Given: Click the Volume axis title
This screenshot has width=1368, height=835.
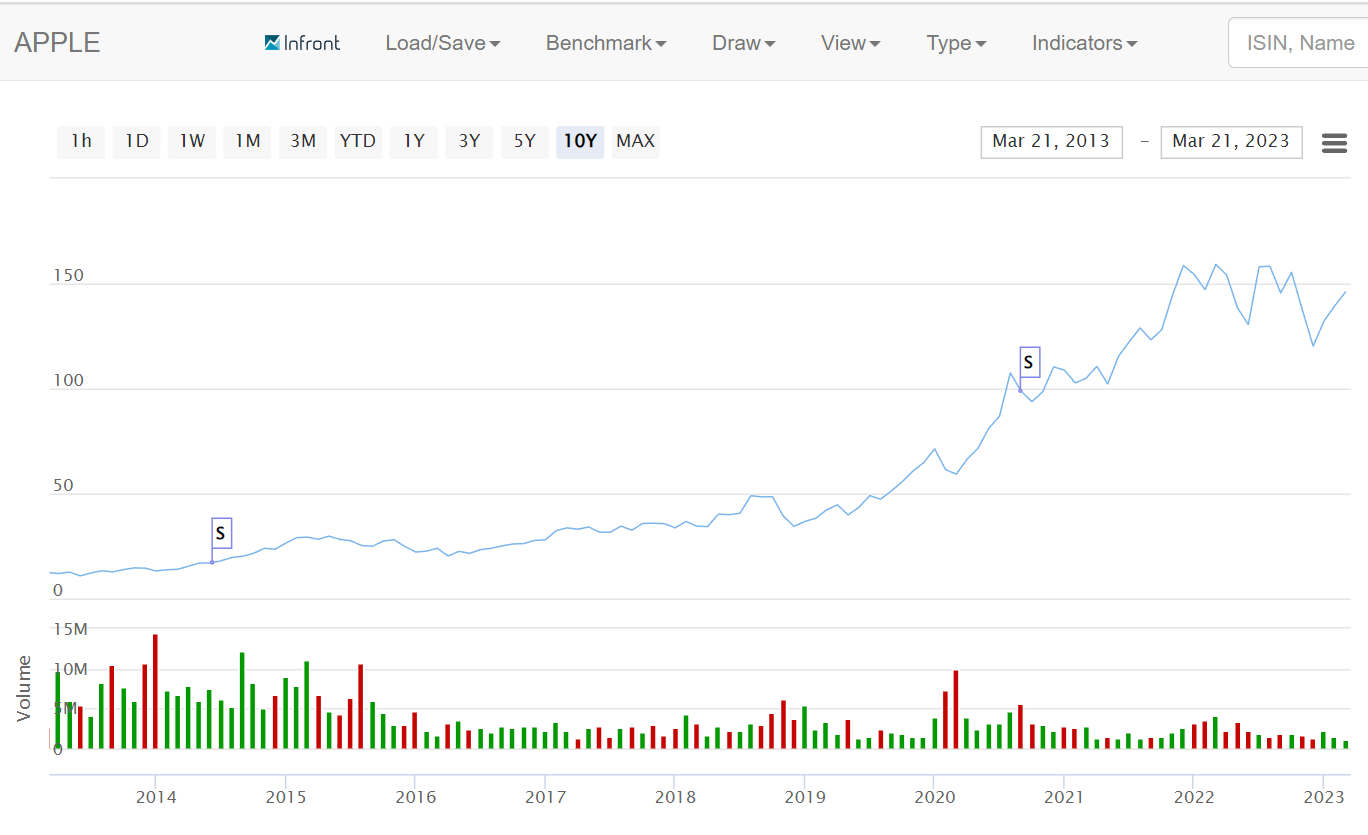Looking at the screenshot, I should (24, 688).
